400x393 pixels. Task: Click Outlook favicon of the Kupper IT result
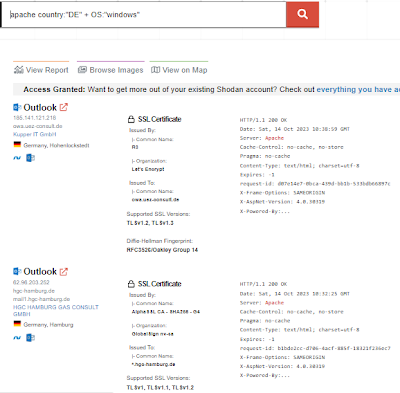coord(17,107)
